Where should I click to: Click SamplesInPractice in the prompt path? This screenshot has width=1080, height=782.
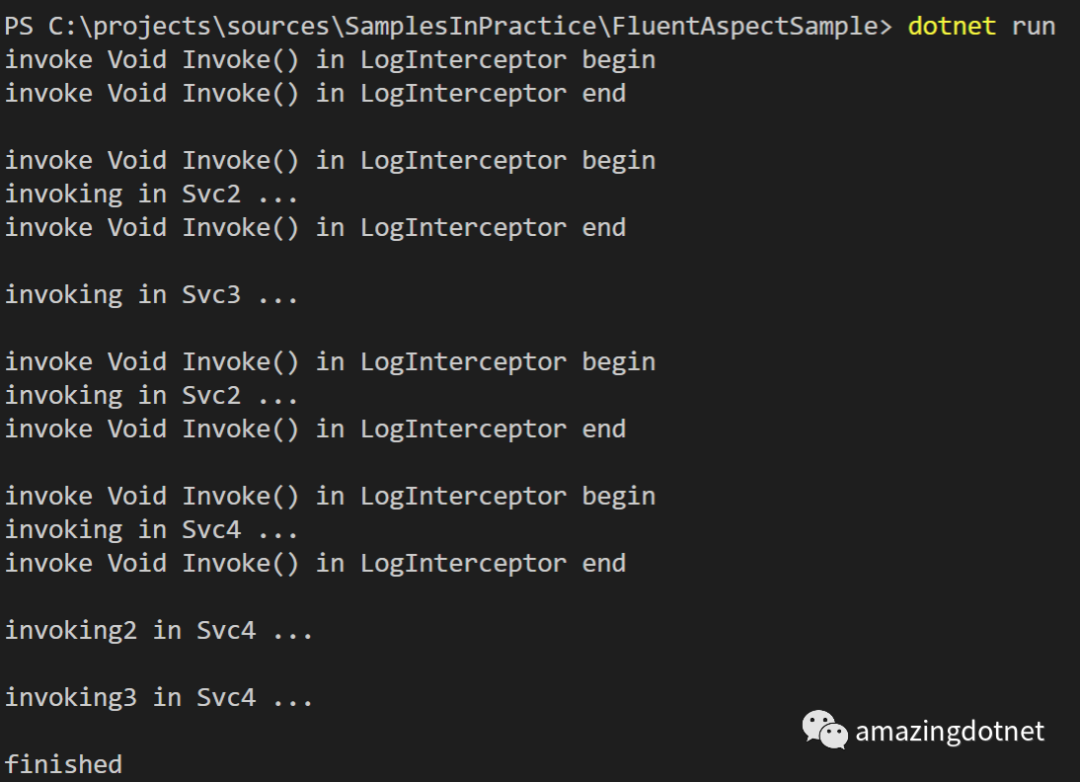470,26
